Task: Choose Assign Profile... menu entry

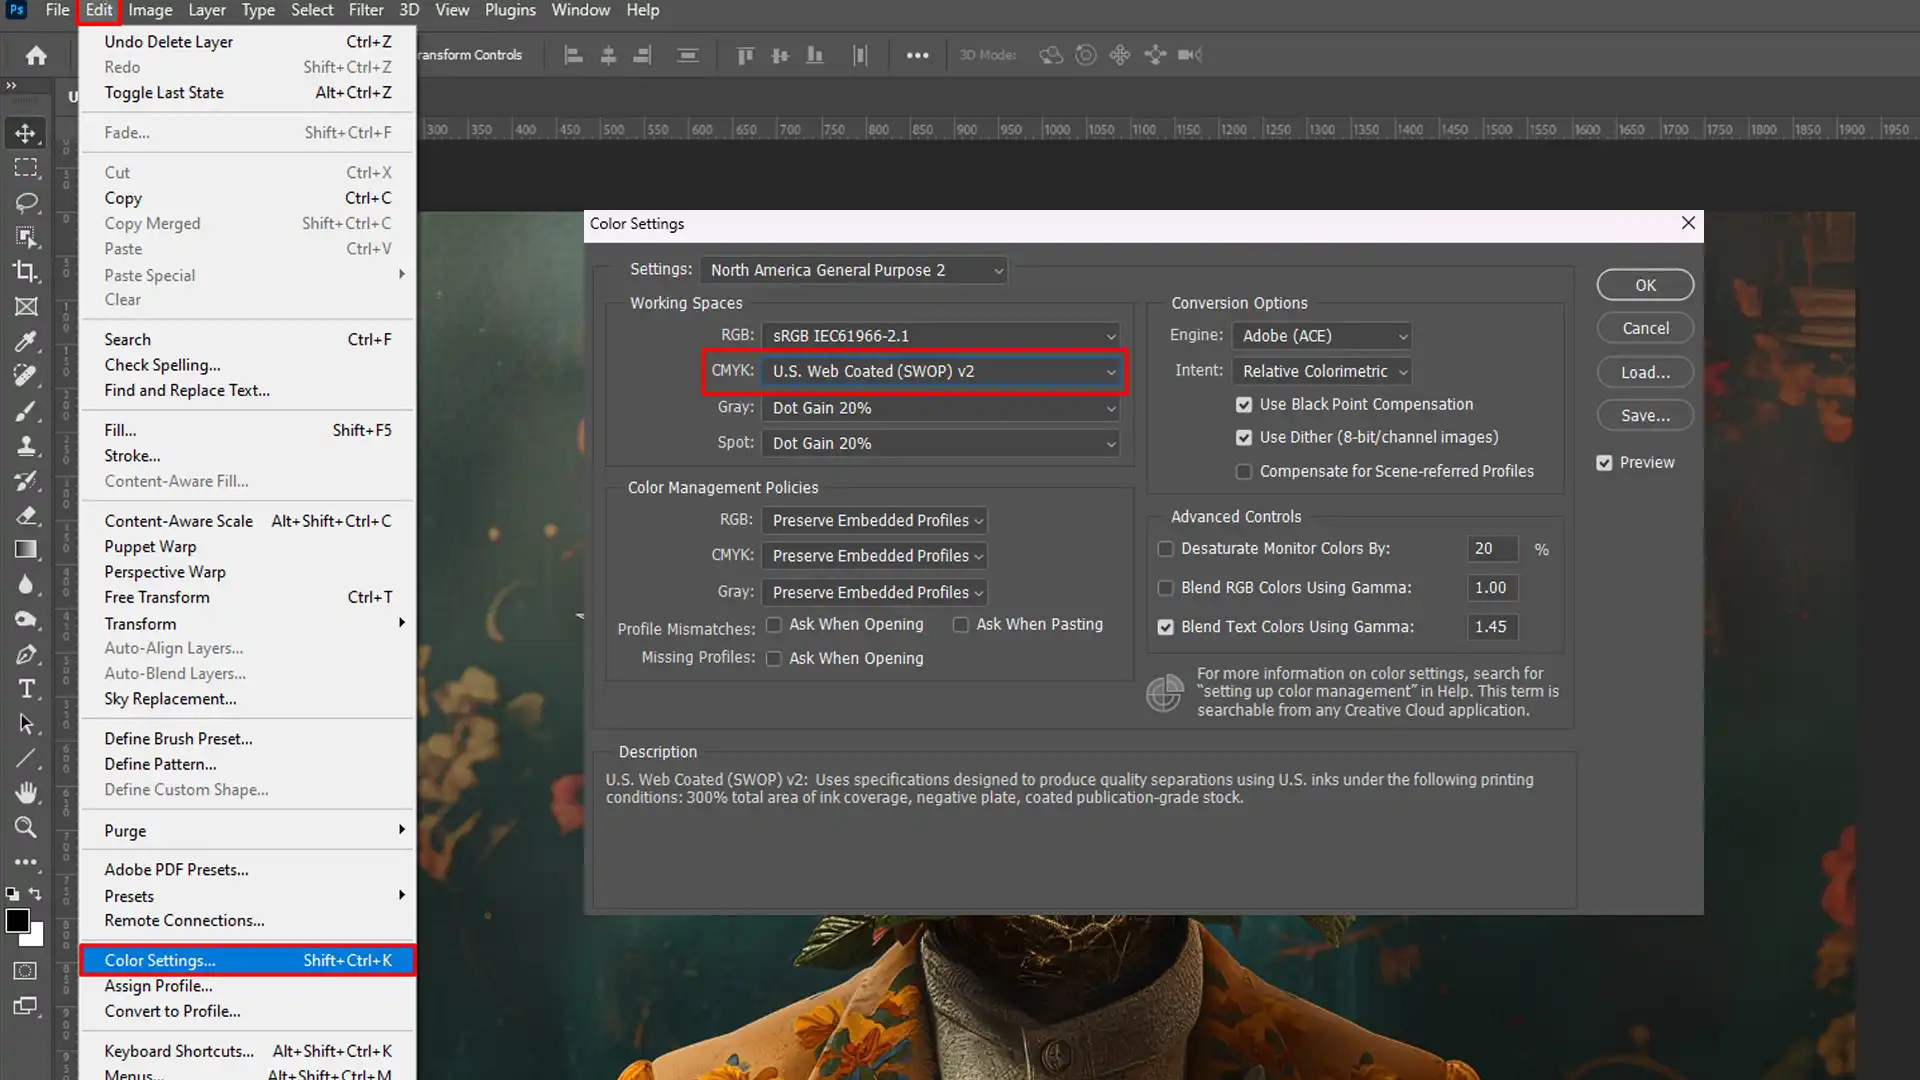Action: coord(247,986)
